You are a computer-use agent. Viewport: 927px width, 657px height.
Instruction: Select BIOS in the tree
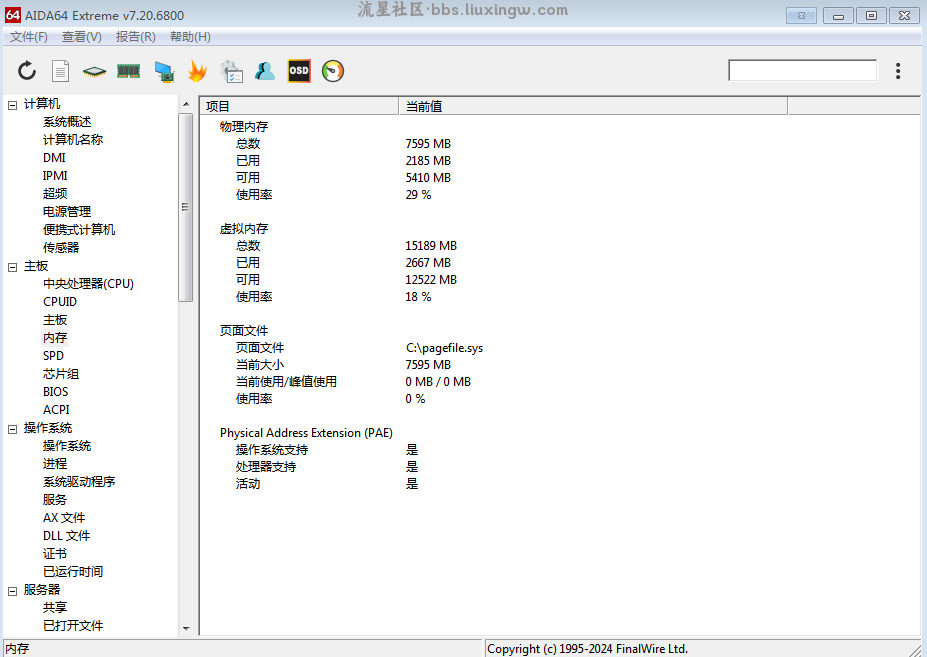(56, 391)
